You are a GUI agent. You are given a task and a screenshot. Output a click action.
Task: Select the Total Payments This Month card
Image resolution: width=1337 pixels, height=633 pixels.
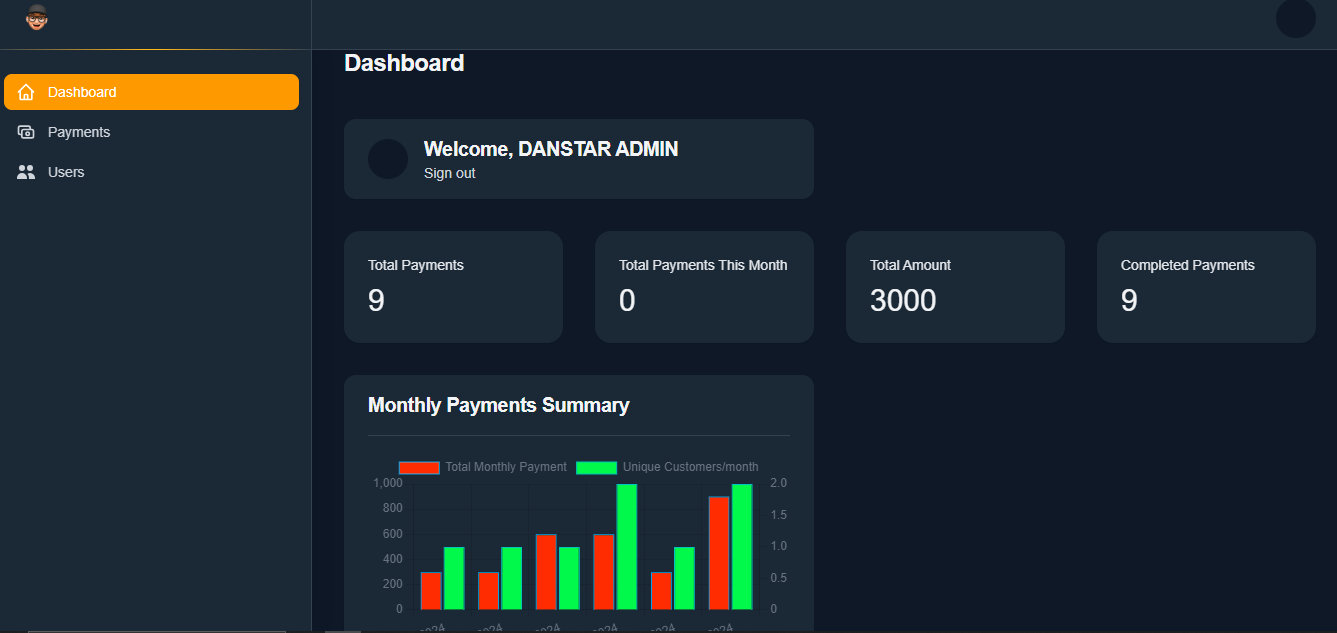(704, 287)
